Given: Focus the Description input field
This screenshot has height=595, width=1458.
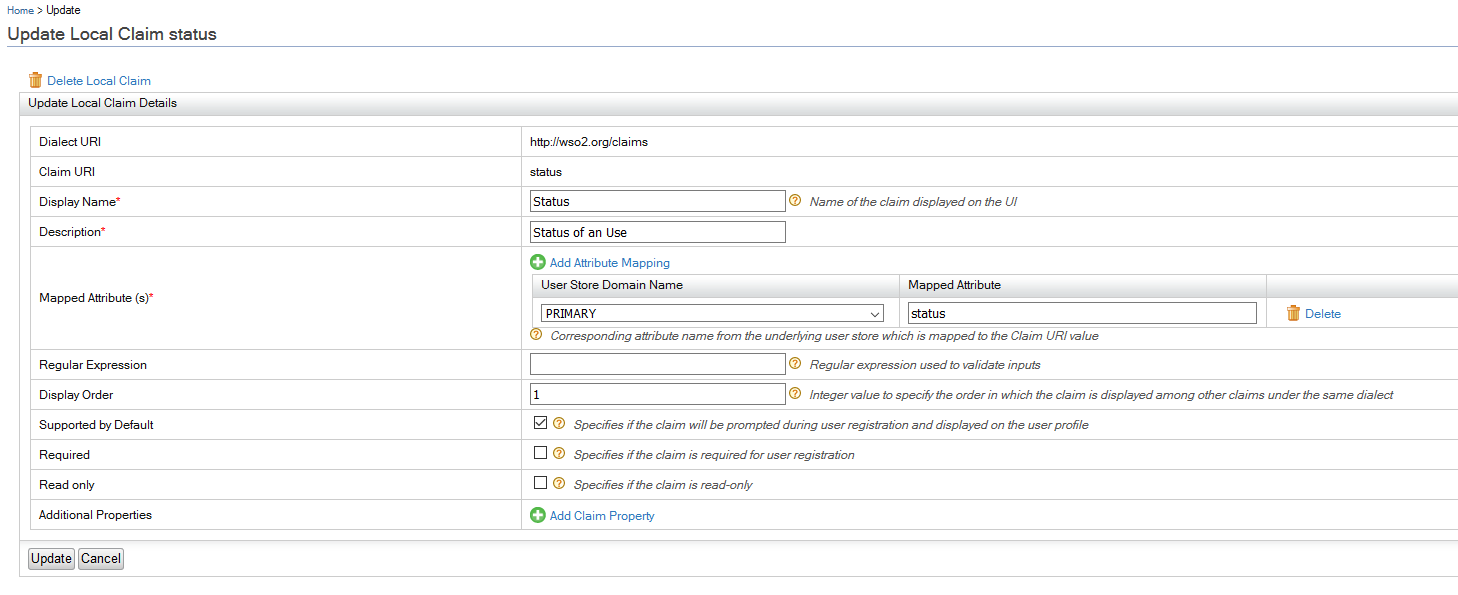Looking at the screenshot, I should pyautogui.click(x=658, y=232).
